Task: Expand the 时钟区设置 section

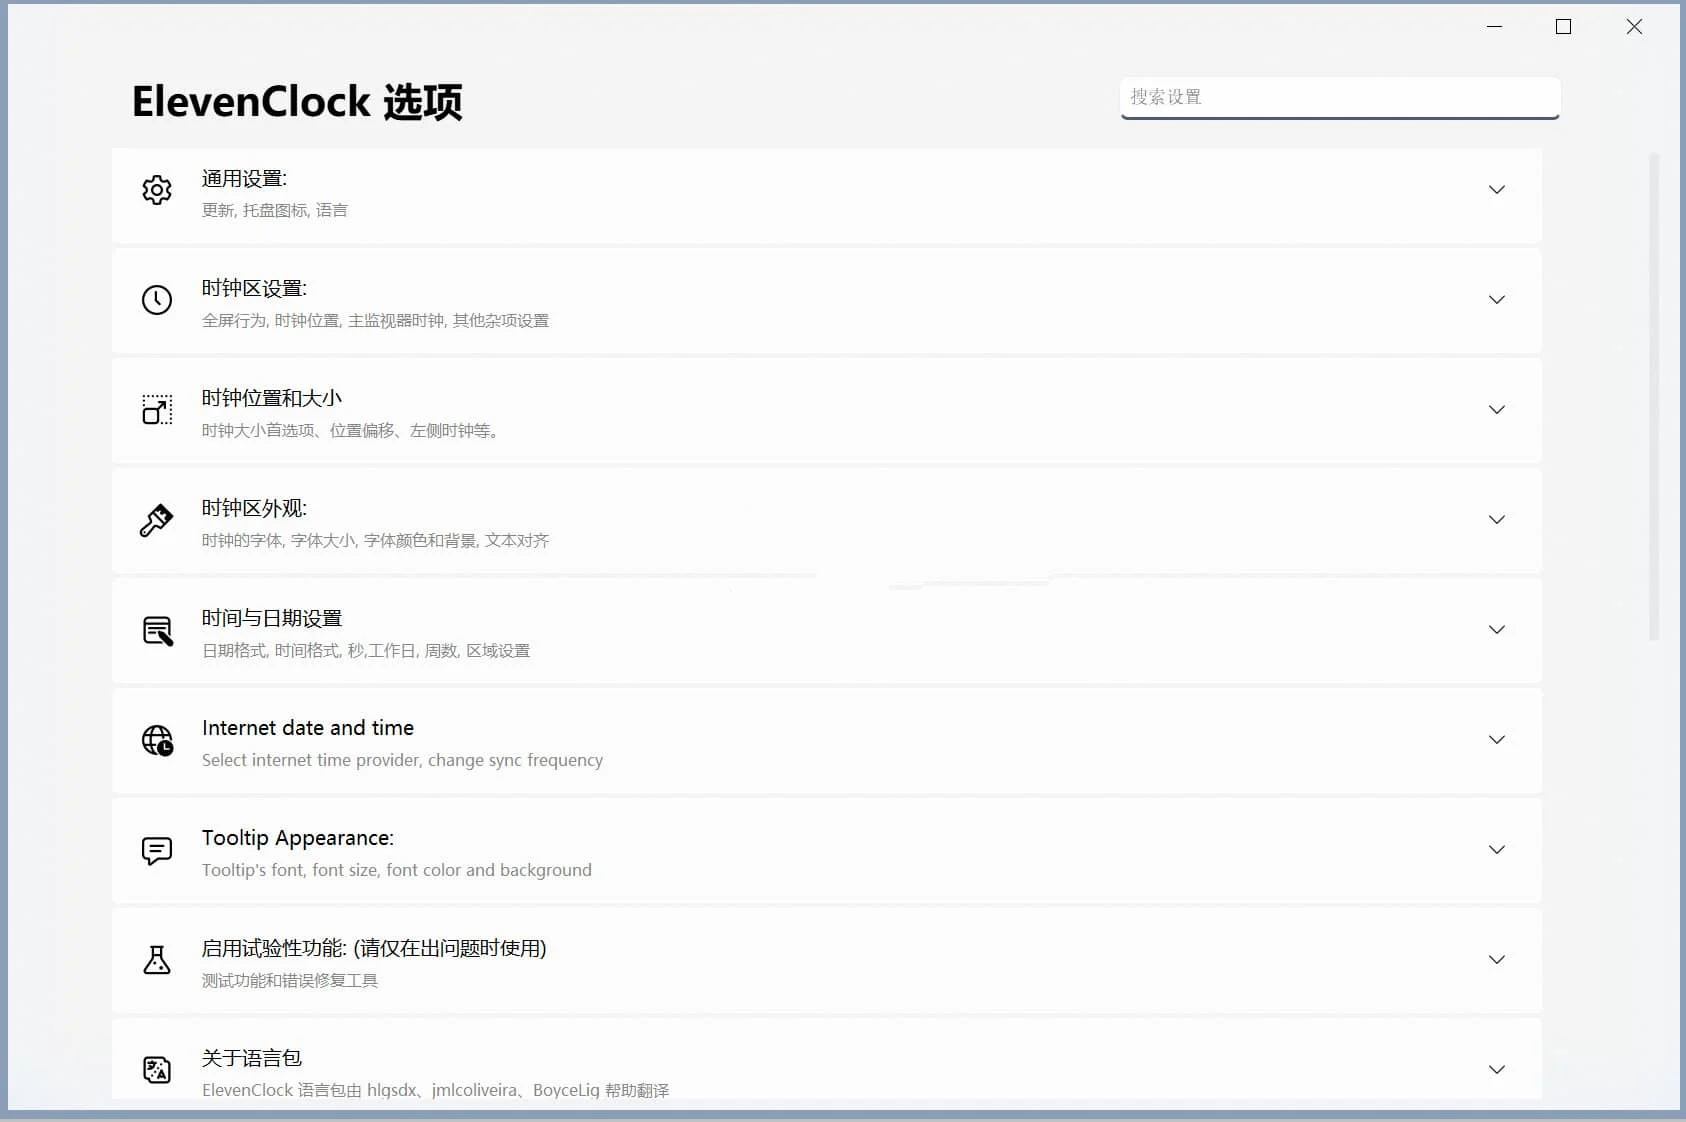Action: [1497, 299]
